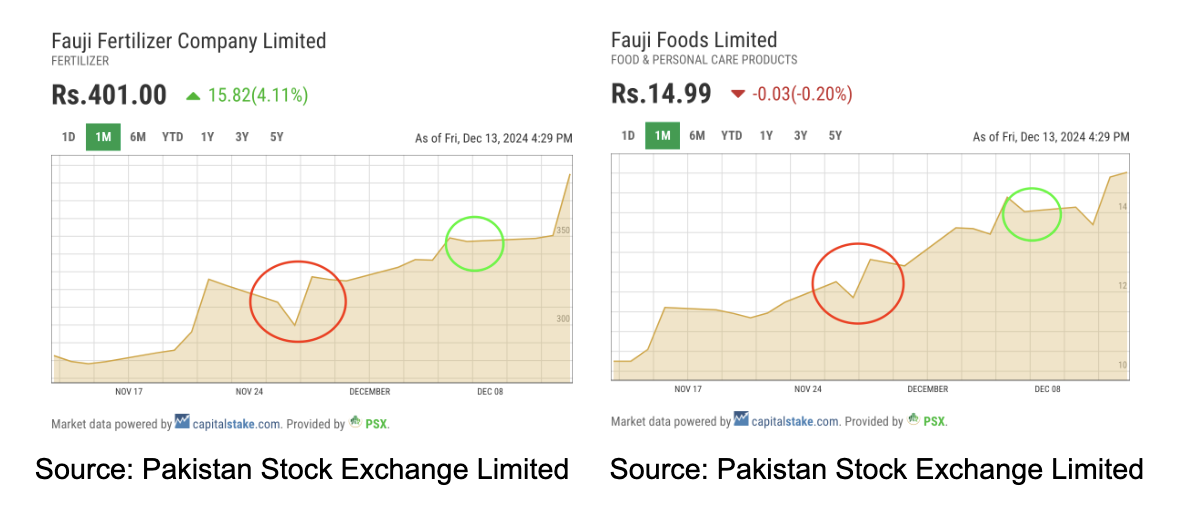Open PSX link under Fauji Fertilizer chart
Screen dimensions: 1178x518
pos(376,423)
